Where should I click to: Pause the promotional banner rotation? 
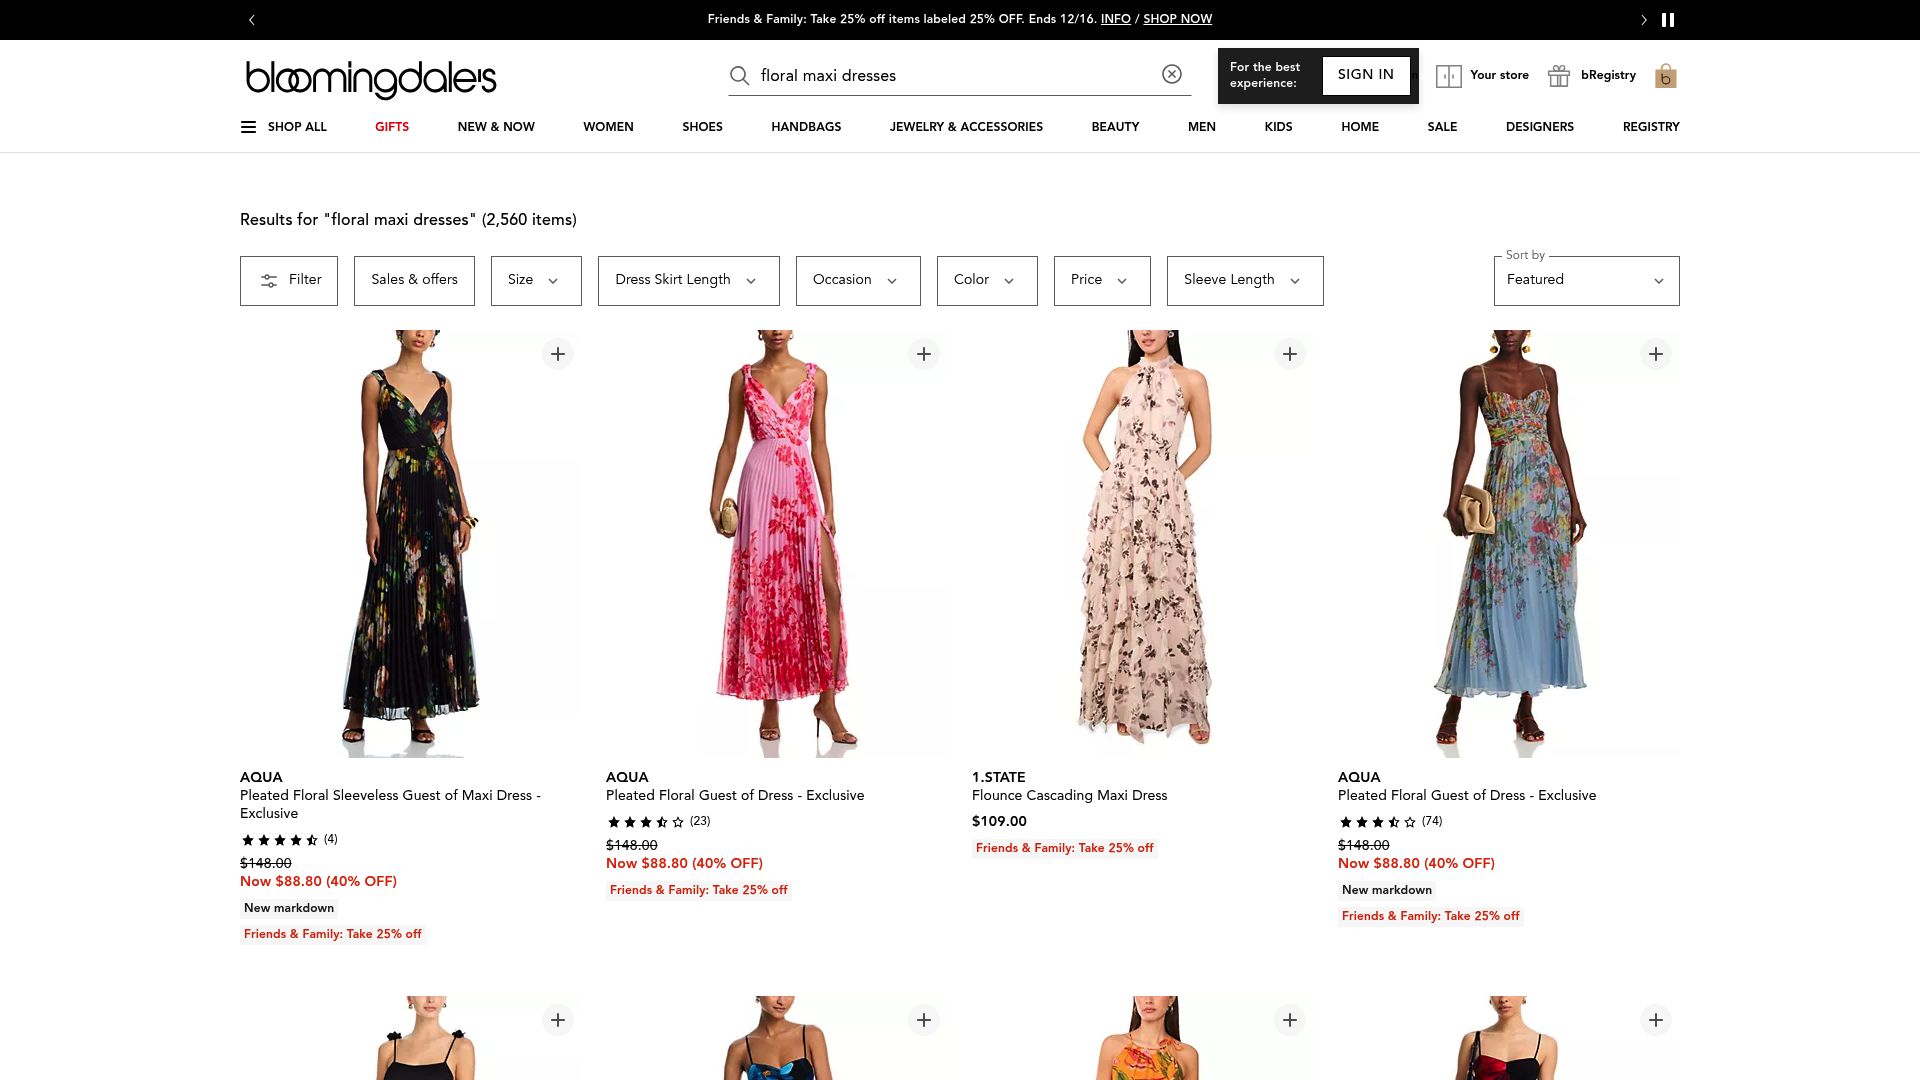point(1667,19)
